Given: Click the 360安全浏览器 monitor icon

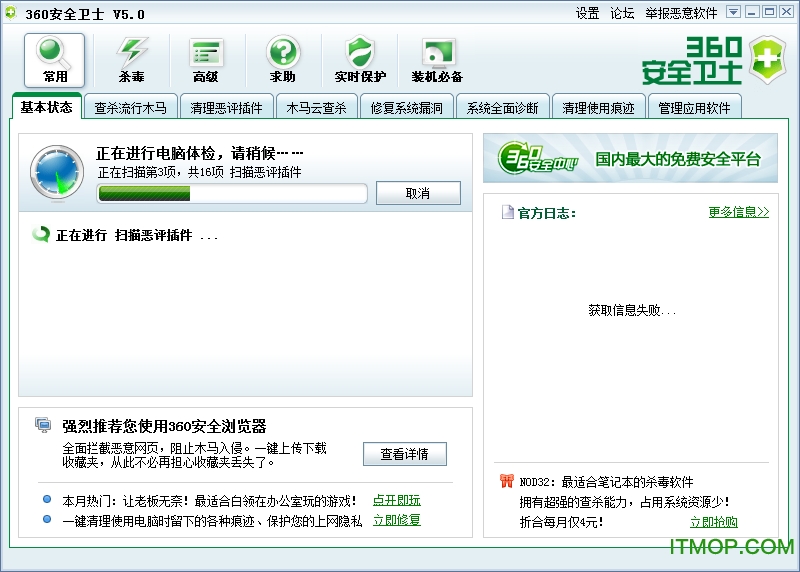Looking at the screenshot, I should [43, 425].
